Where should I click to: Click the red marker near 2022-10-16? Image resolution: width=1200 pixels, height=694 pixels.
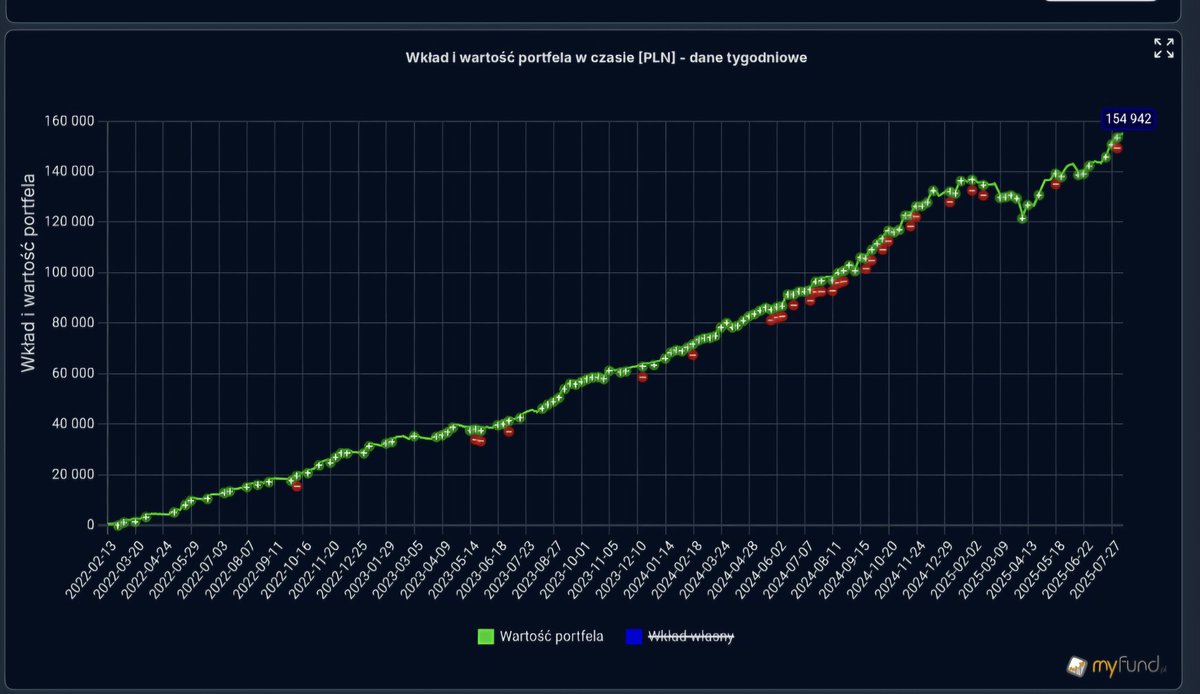coord(296,487)
